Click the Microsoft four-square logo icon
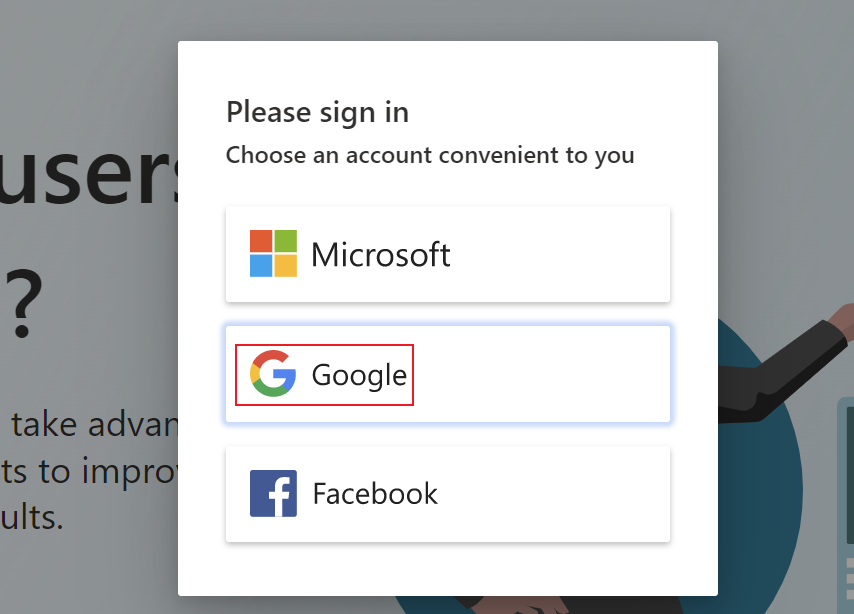Viewport: 854px width, 614px height. coord(273,253)
